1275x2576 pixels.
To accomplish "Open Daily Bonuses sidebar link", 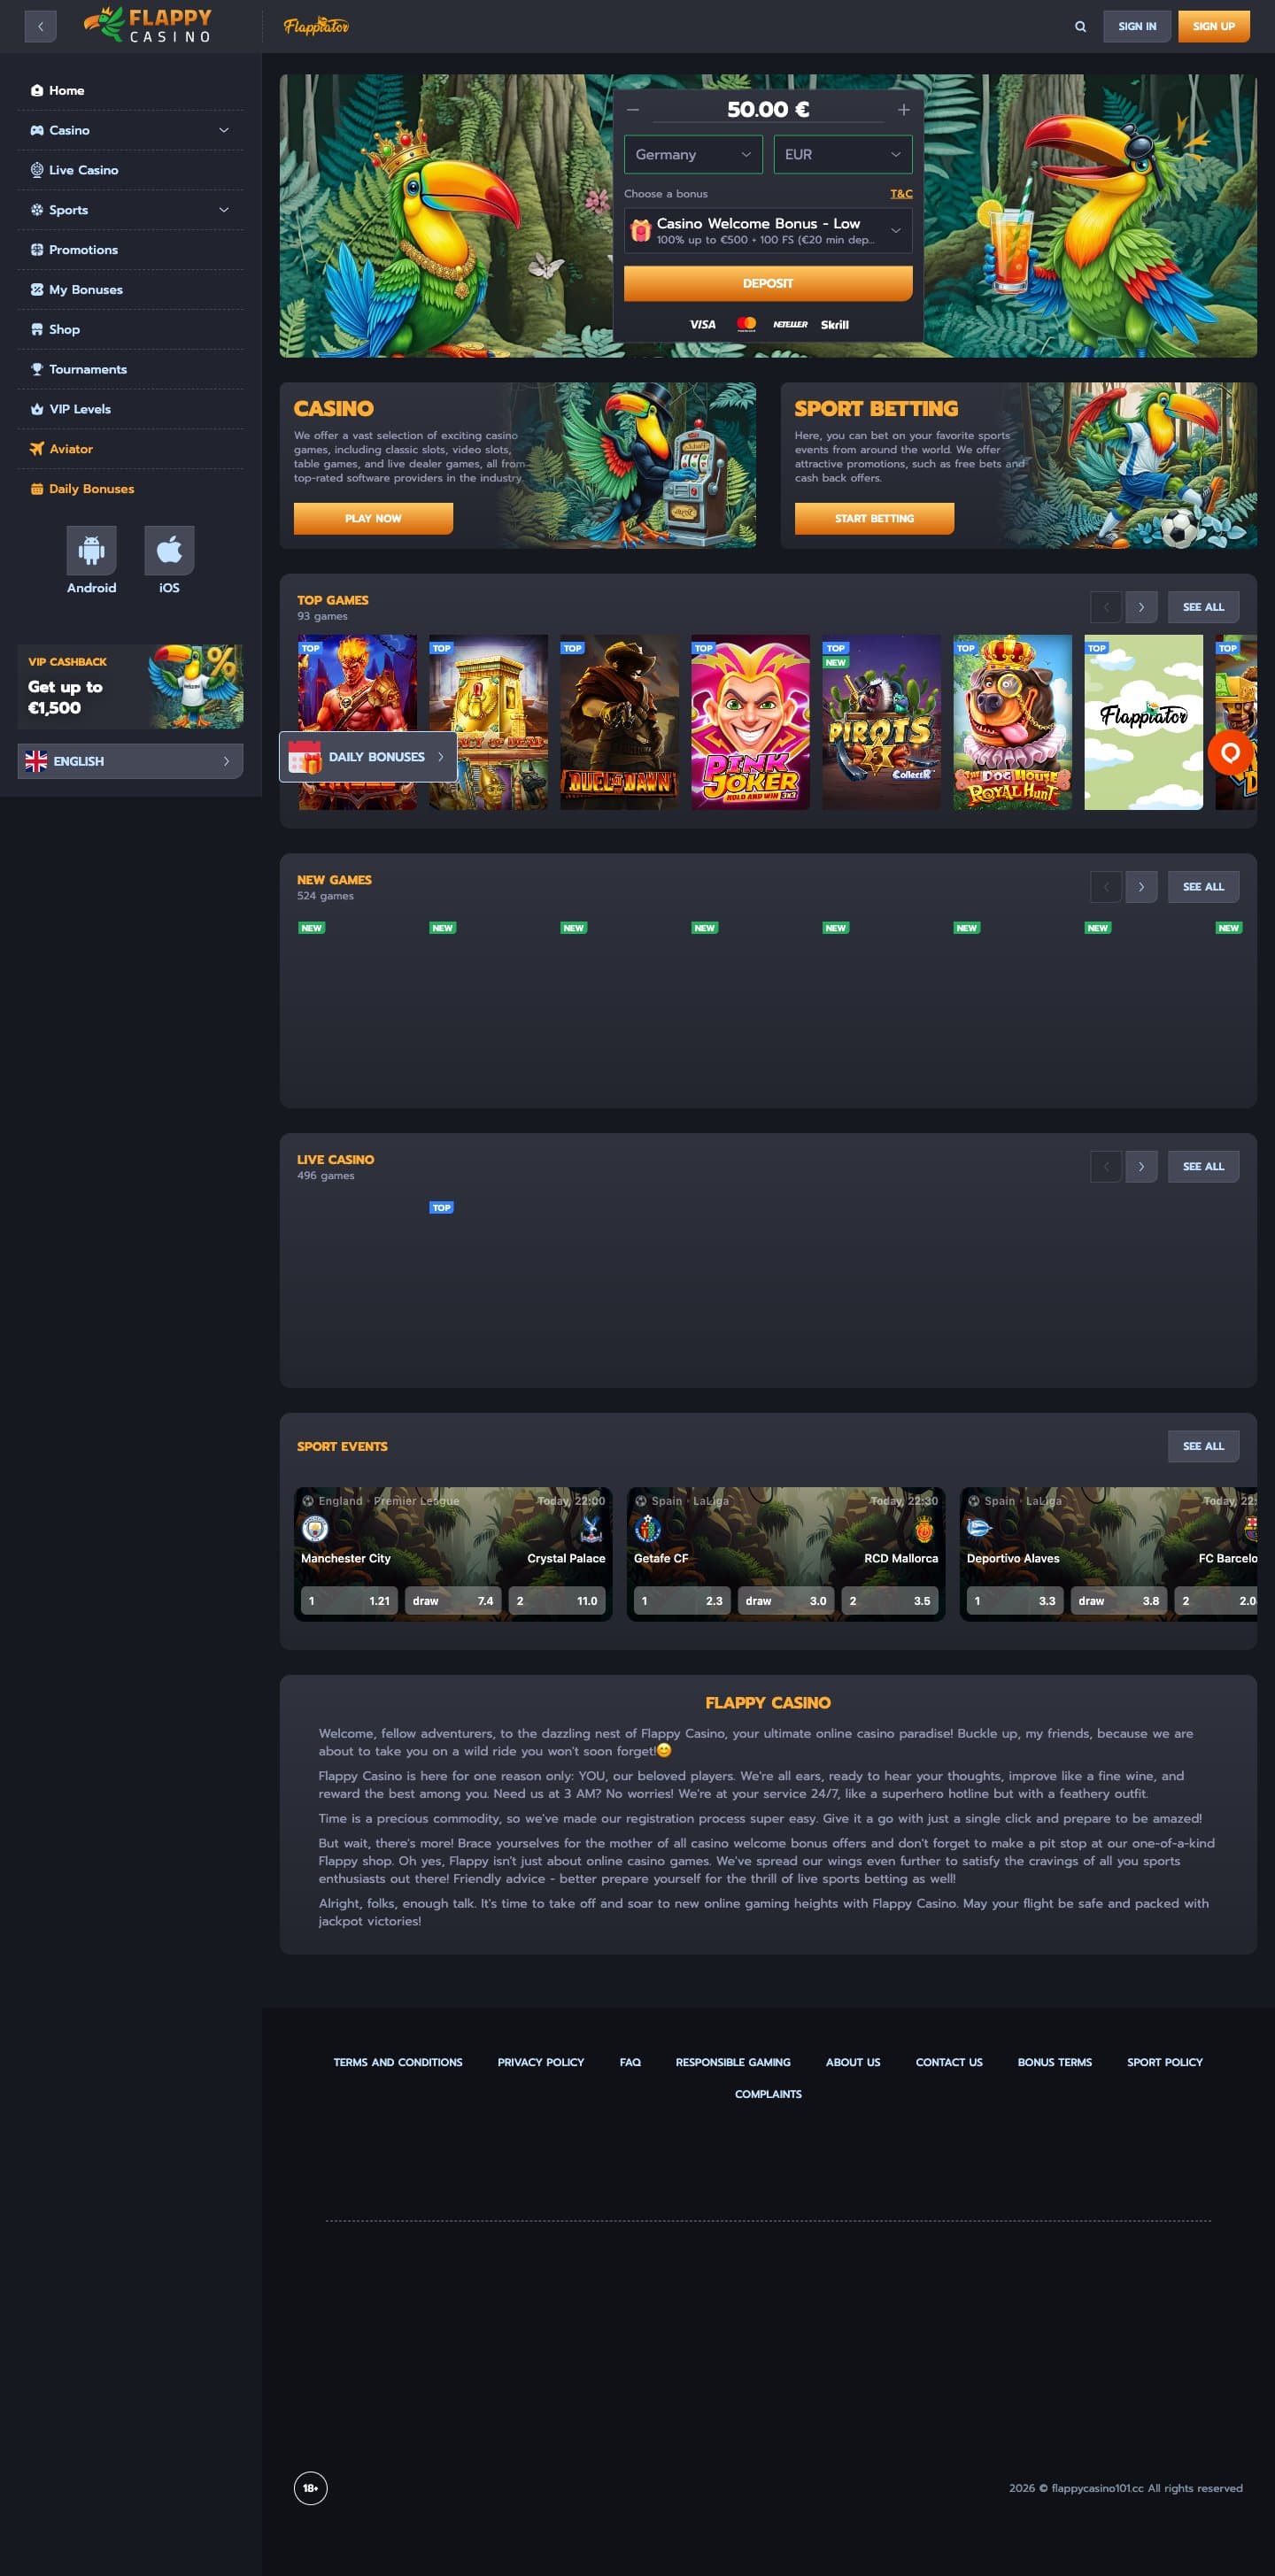I will [130, 489].
